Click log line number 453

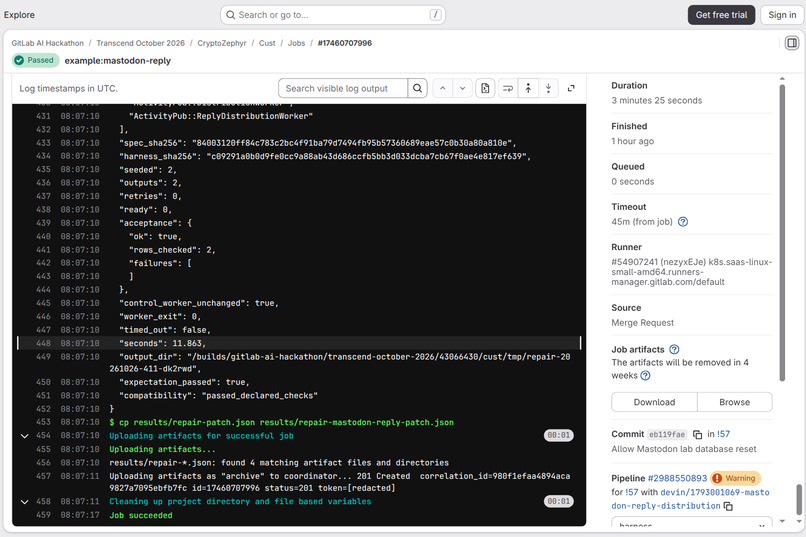[x=43, y=422]
